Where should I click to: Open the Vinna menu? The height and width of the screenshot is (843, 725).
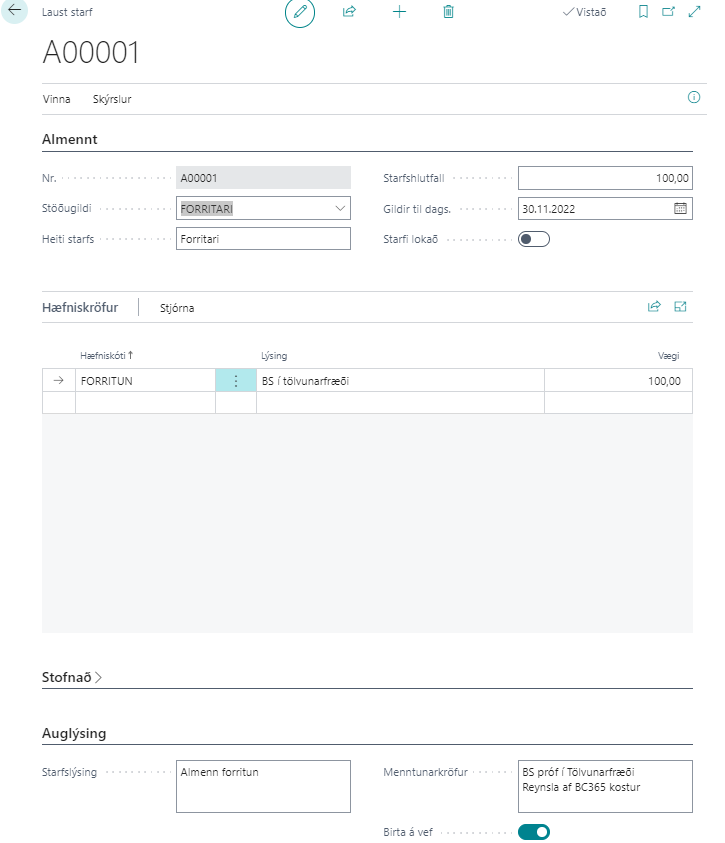[x=57, y=99]
